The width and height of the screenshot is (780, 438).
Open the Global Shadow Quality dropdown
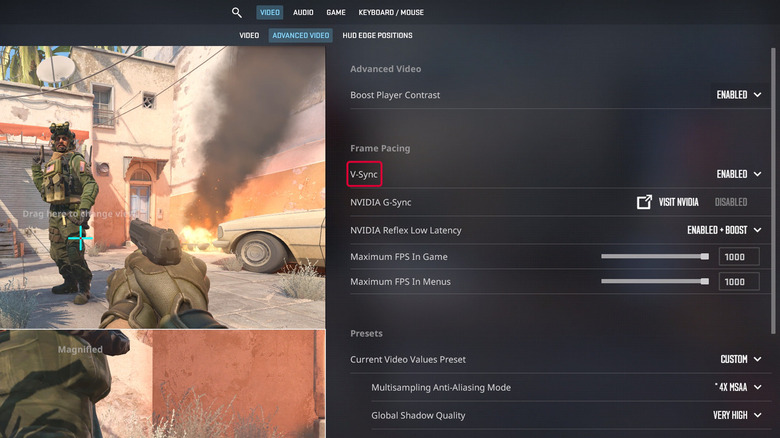[x=737, y=415]
